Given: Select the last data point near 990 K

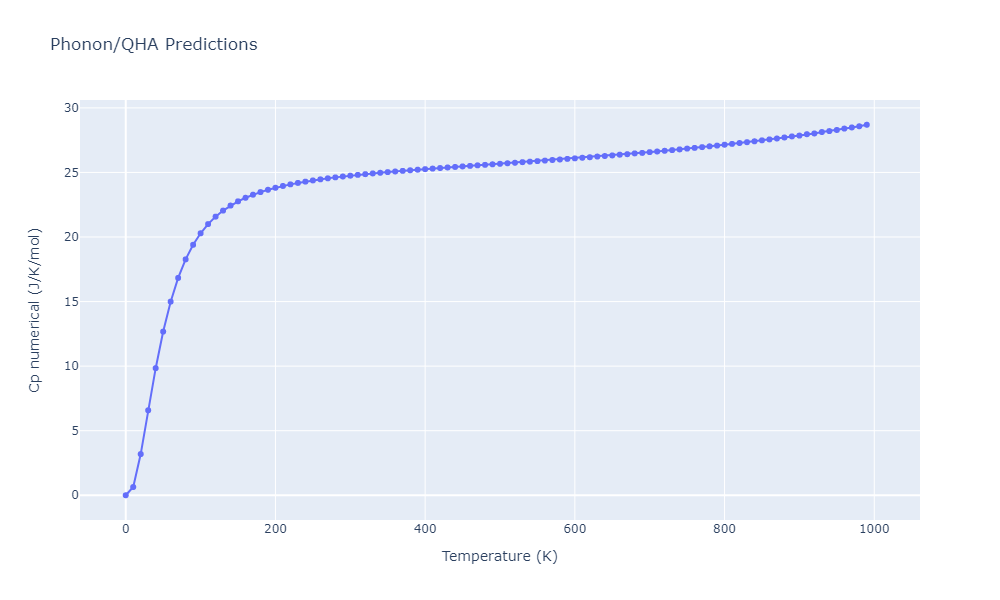Looking at the screenshot, I should click(x=866, y=125).
